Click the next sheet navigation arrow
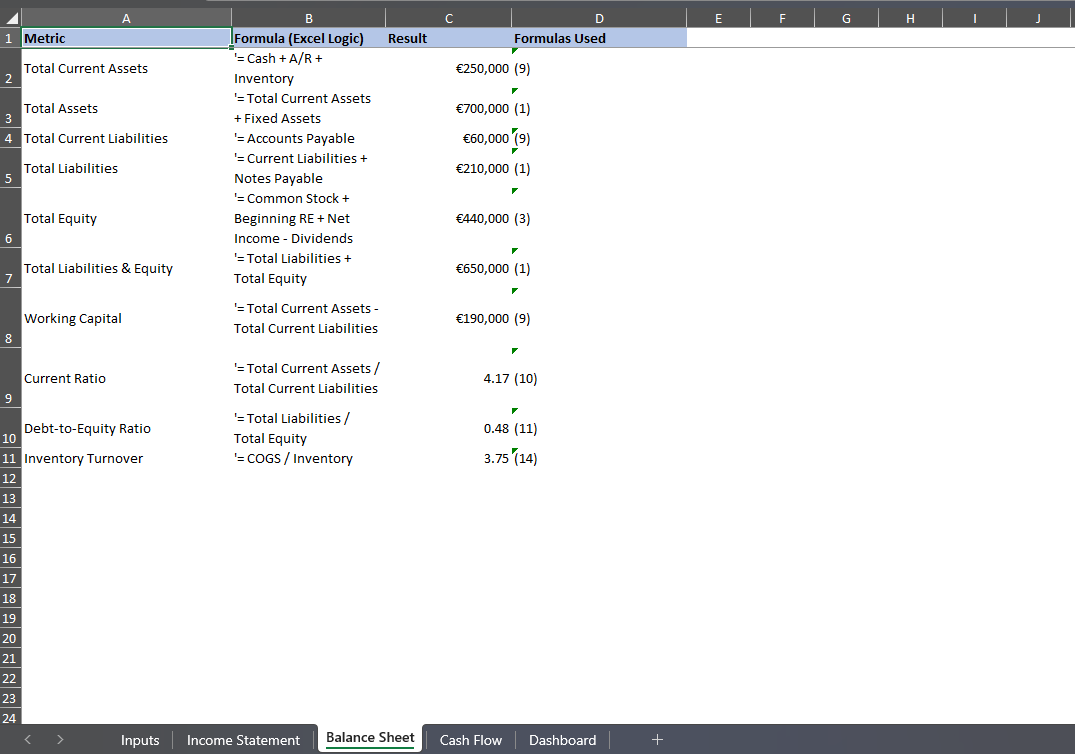This screenshot has width=1075, height=754. tap(60, 740)
